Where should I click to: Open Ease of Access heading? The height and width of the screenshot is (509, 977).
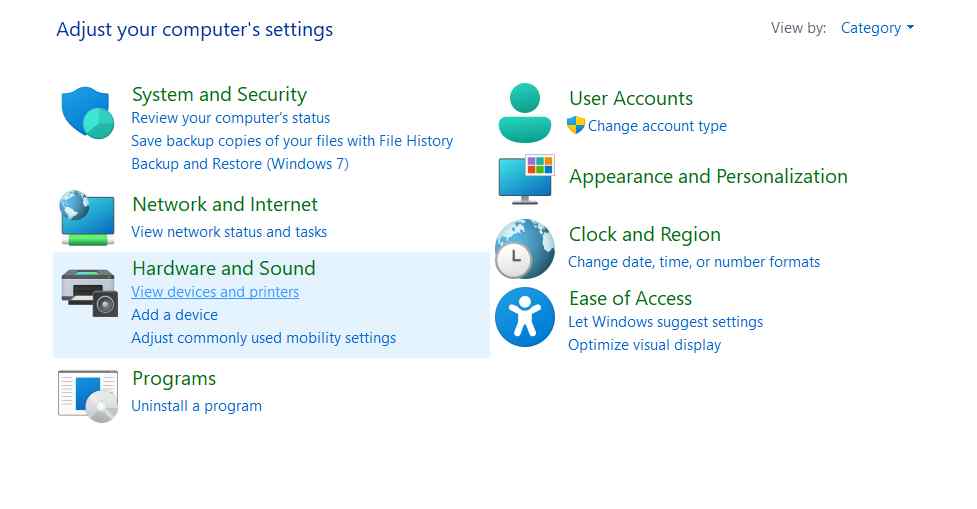630,298
